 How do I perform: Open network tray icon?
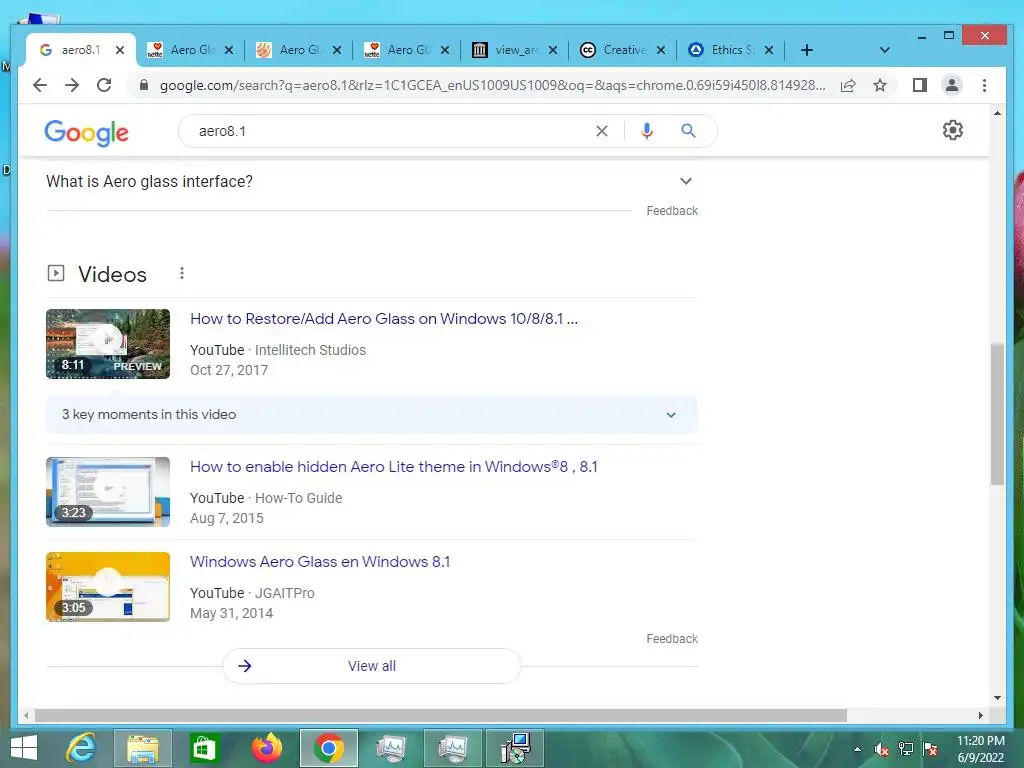[x=906, y=749]
